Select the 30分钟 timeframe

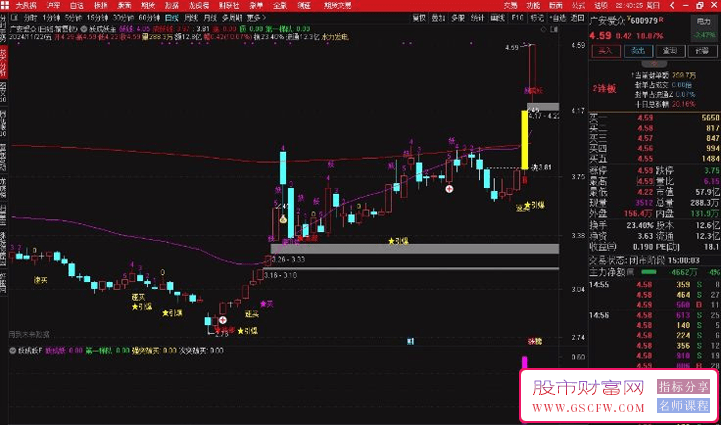pos(122,18)
